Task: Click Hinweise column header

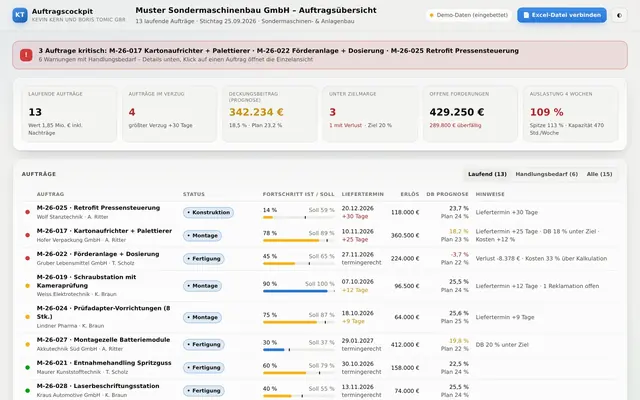Action: (490, 194)
